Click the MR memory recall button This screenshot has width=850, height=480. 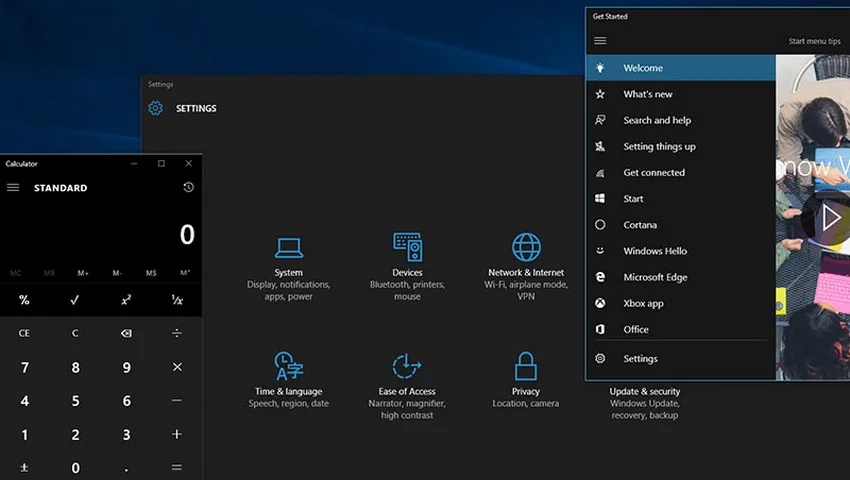49,273
